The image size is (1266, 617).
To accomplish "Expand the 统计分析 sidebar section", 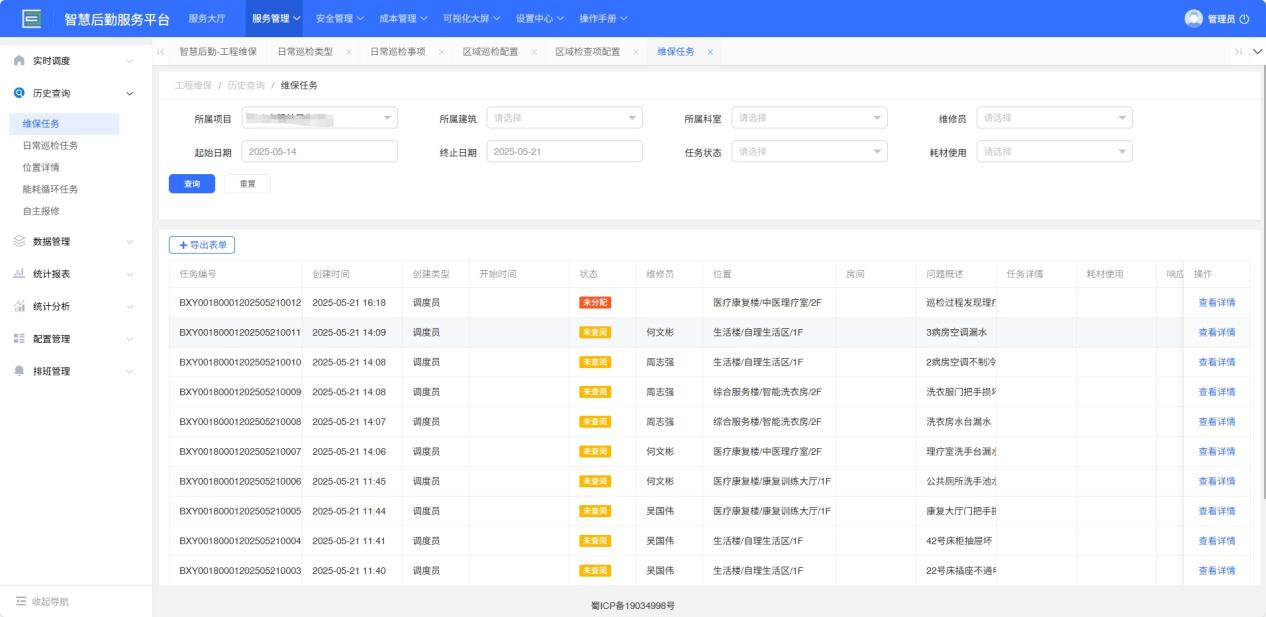I will [x=129, y=306].
